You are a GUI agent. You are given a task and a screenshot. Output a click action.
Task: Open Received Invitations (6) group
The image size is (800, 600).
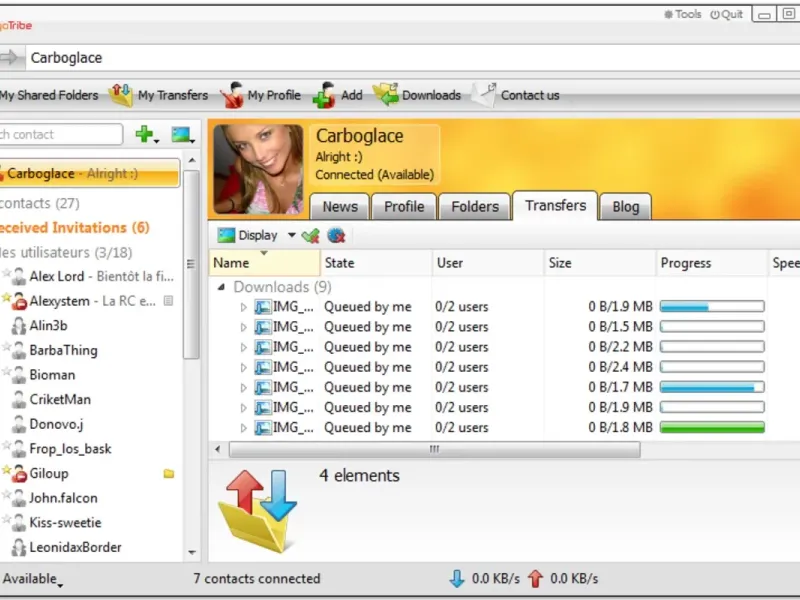point(74,228)
